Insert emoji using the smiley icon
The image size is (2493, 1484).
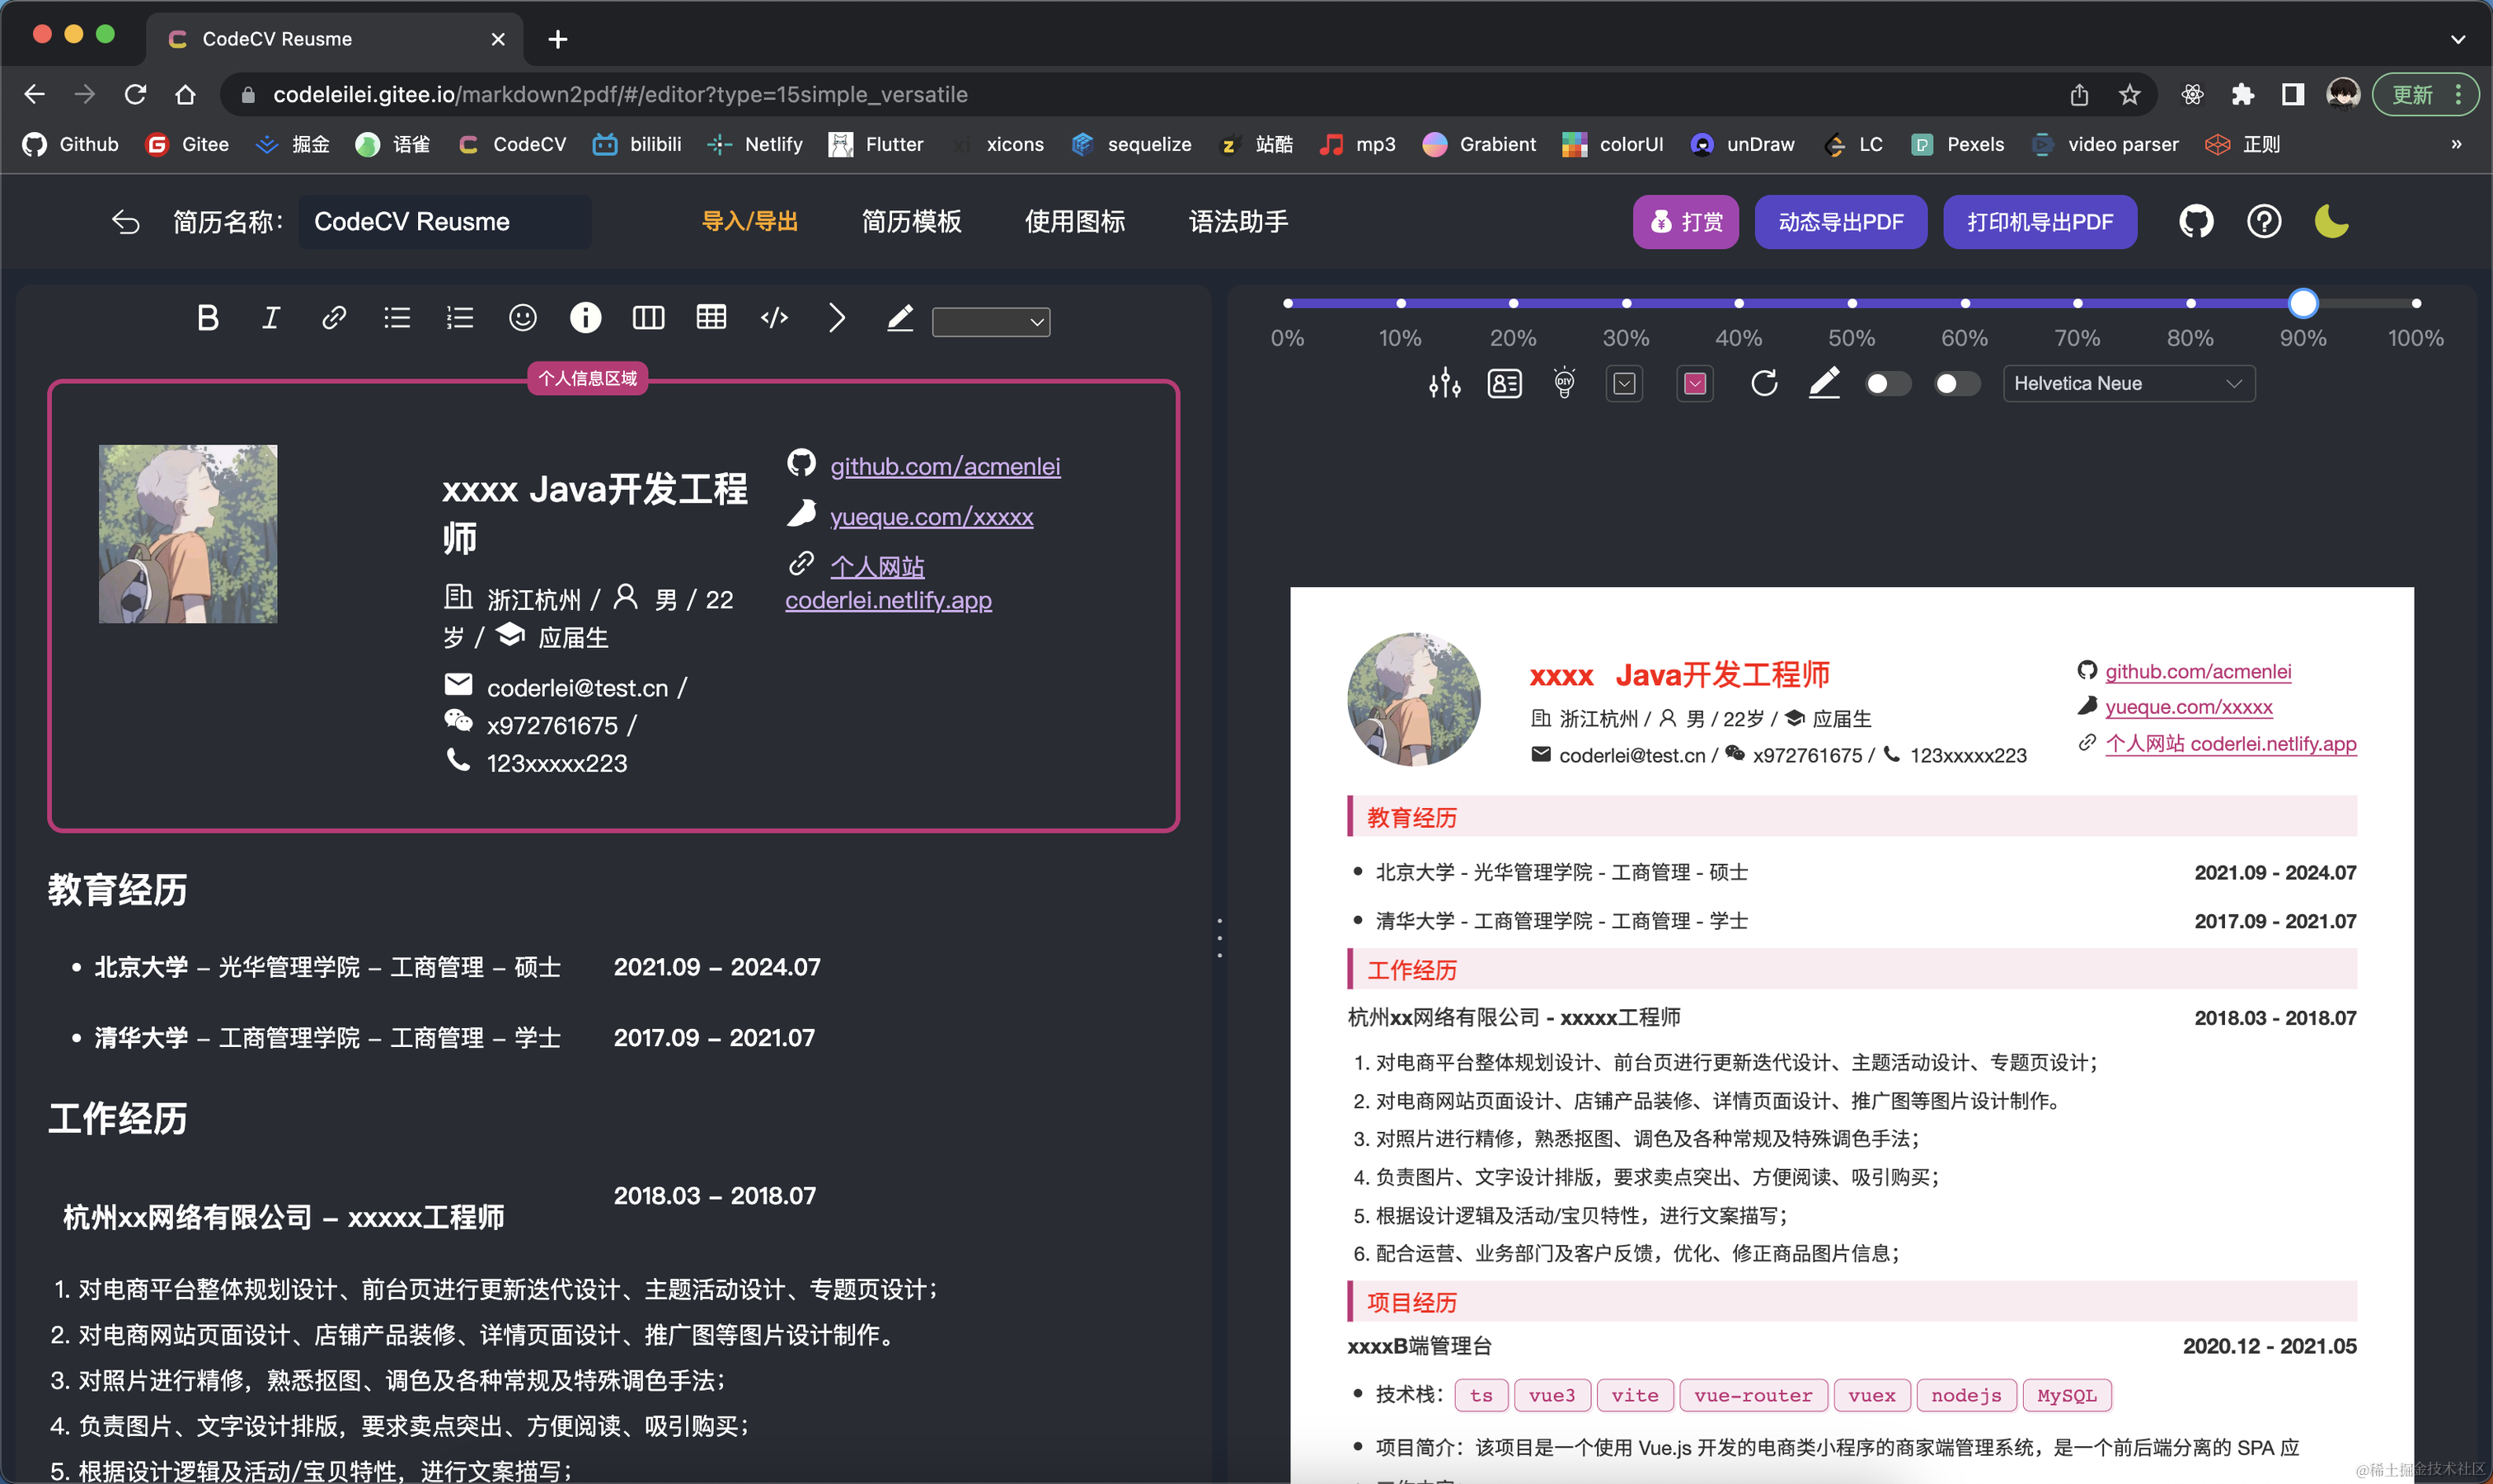pos(522,318)
